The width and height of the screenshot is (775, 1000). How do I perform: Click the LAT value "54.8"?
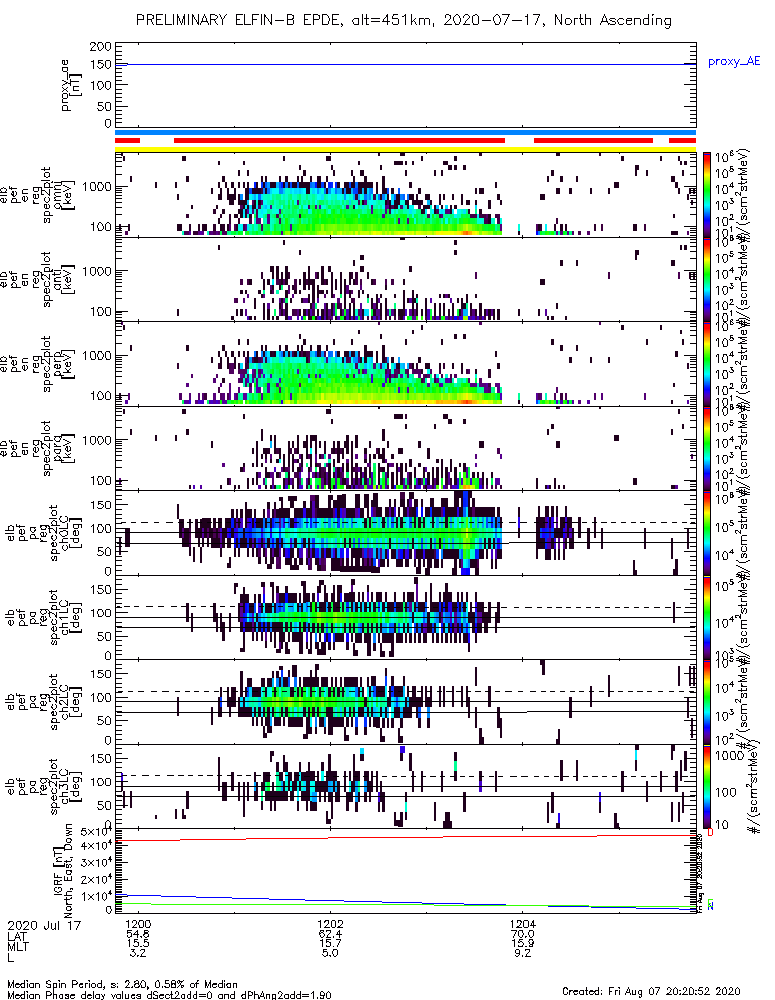[138, 934]
